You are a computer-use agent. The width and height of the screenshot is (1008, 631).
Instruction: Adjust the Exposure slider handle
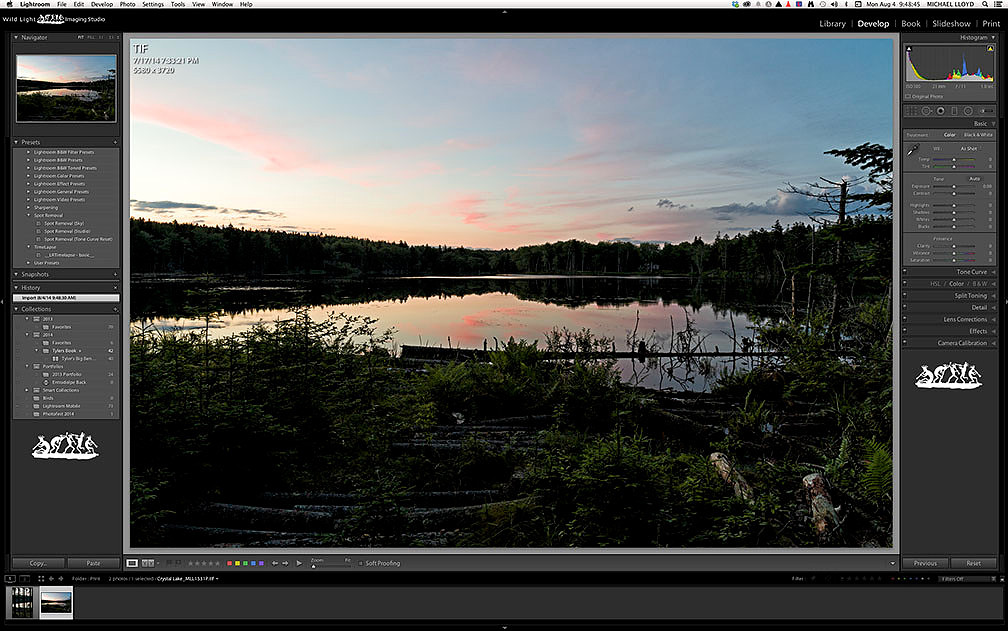954,186
